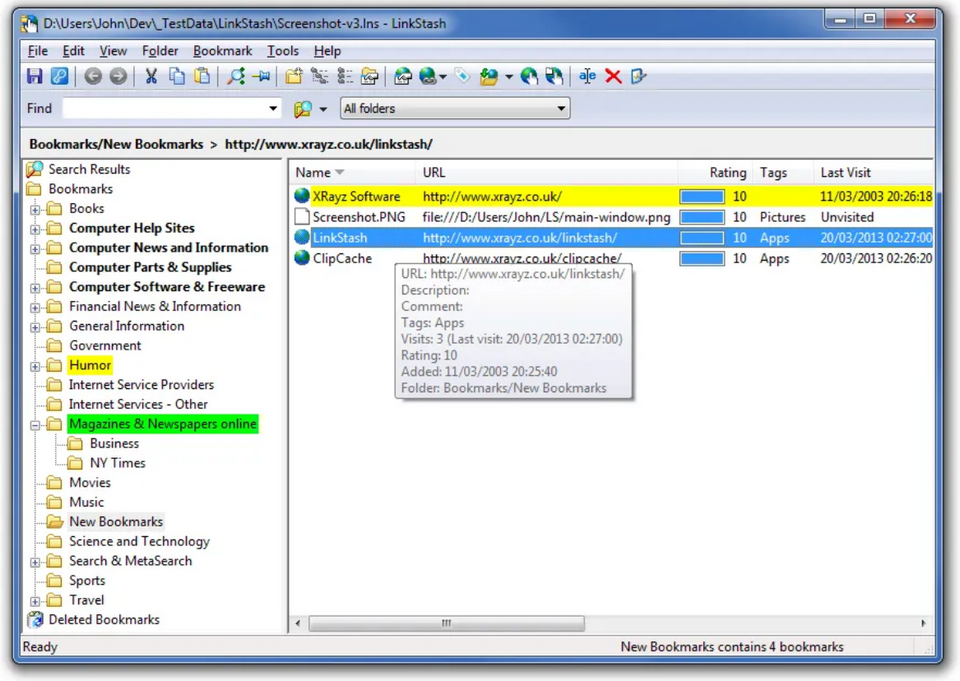Click the Back navigation arrow icon
Image resolution: width=960 pixels, height=681 pixels.
[93, 76]
